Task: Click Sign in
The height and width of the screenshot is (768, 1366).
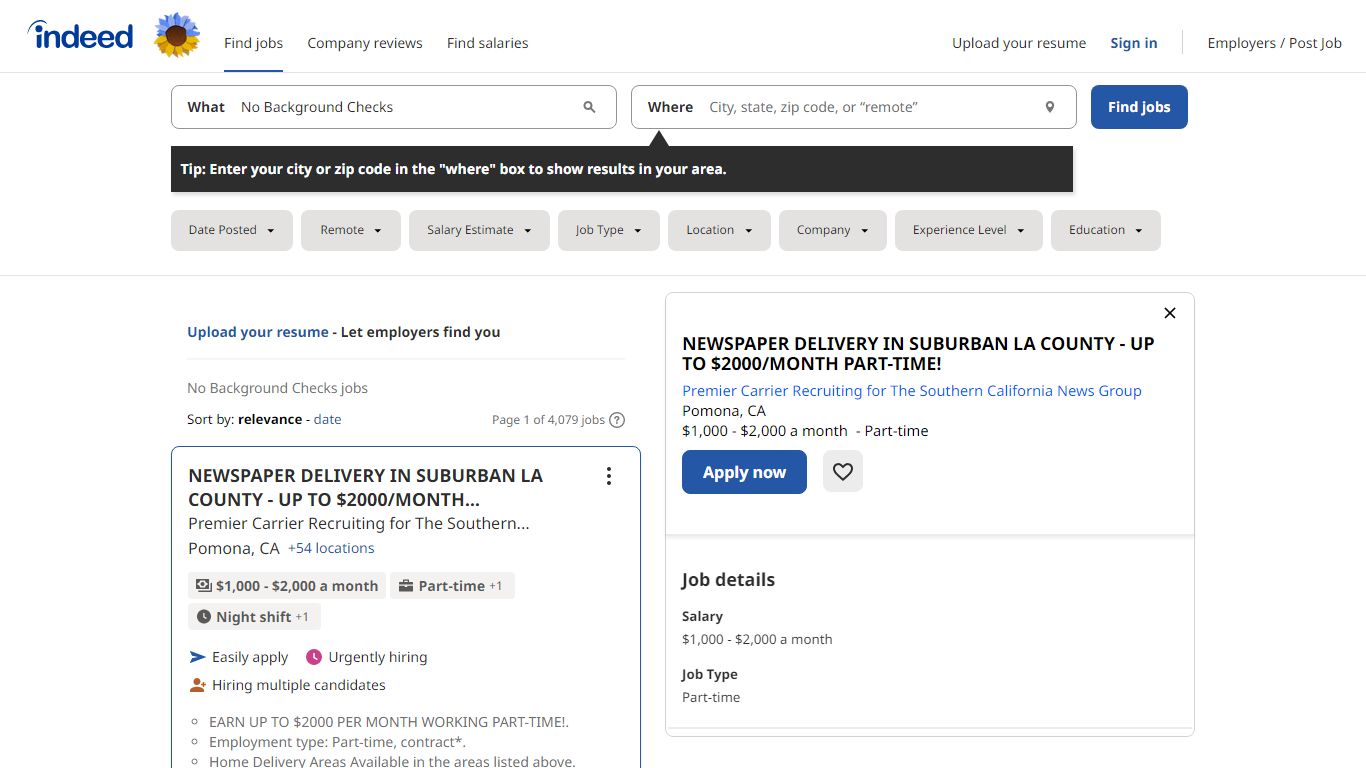Action: coord(1134,43)
